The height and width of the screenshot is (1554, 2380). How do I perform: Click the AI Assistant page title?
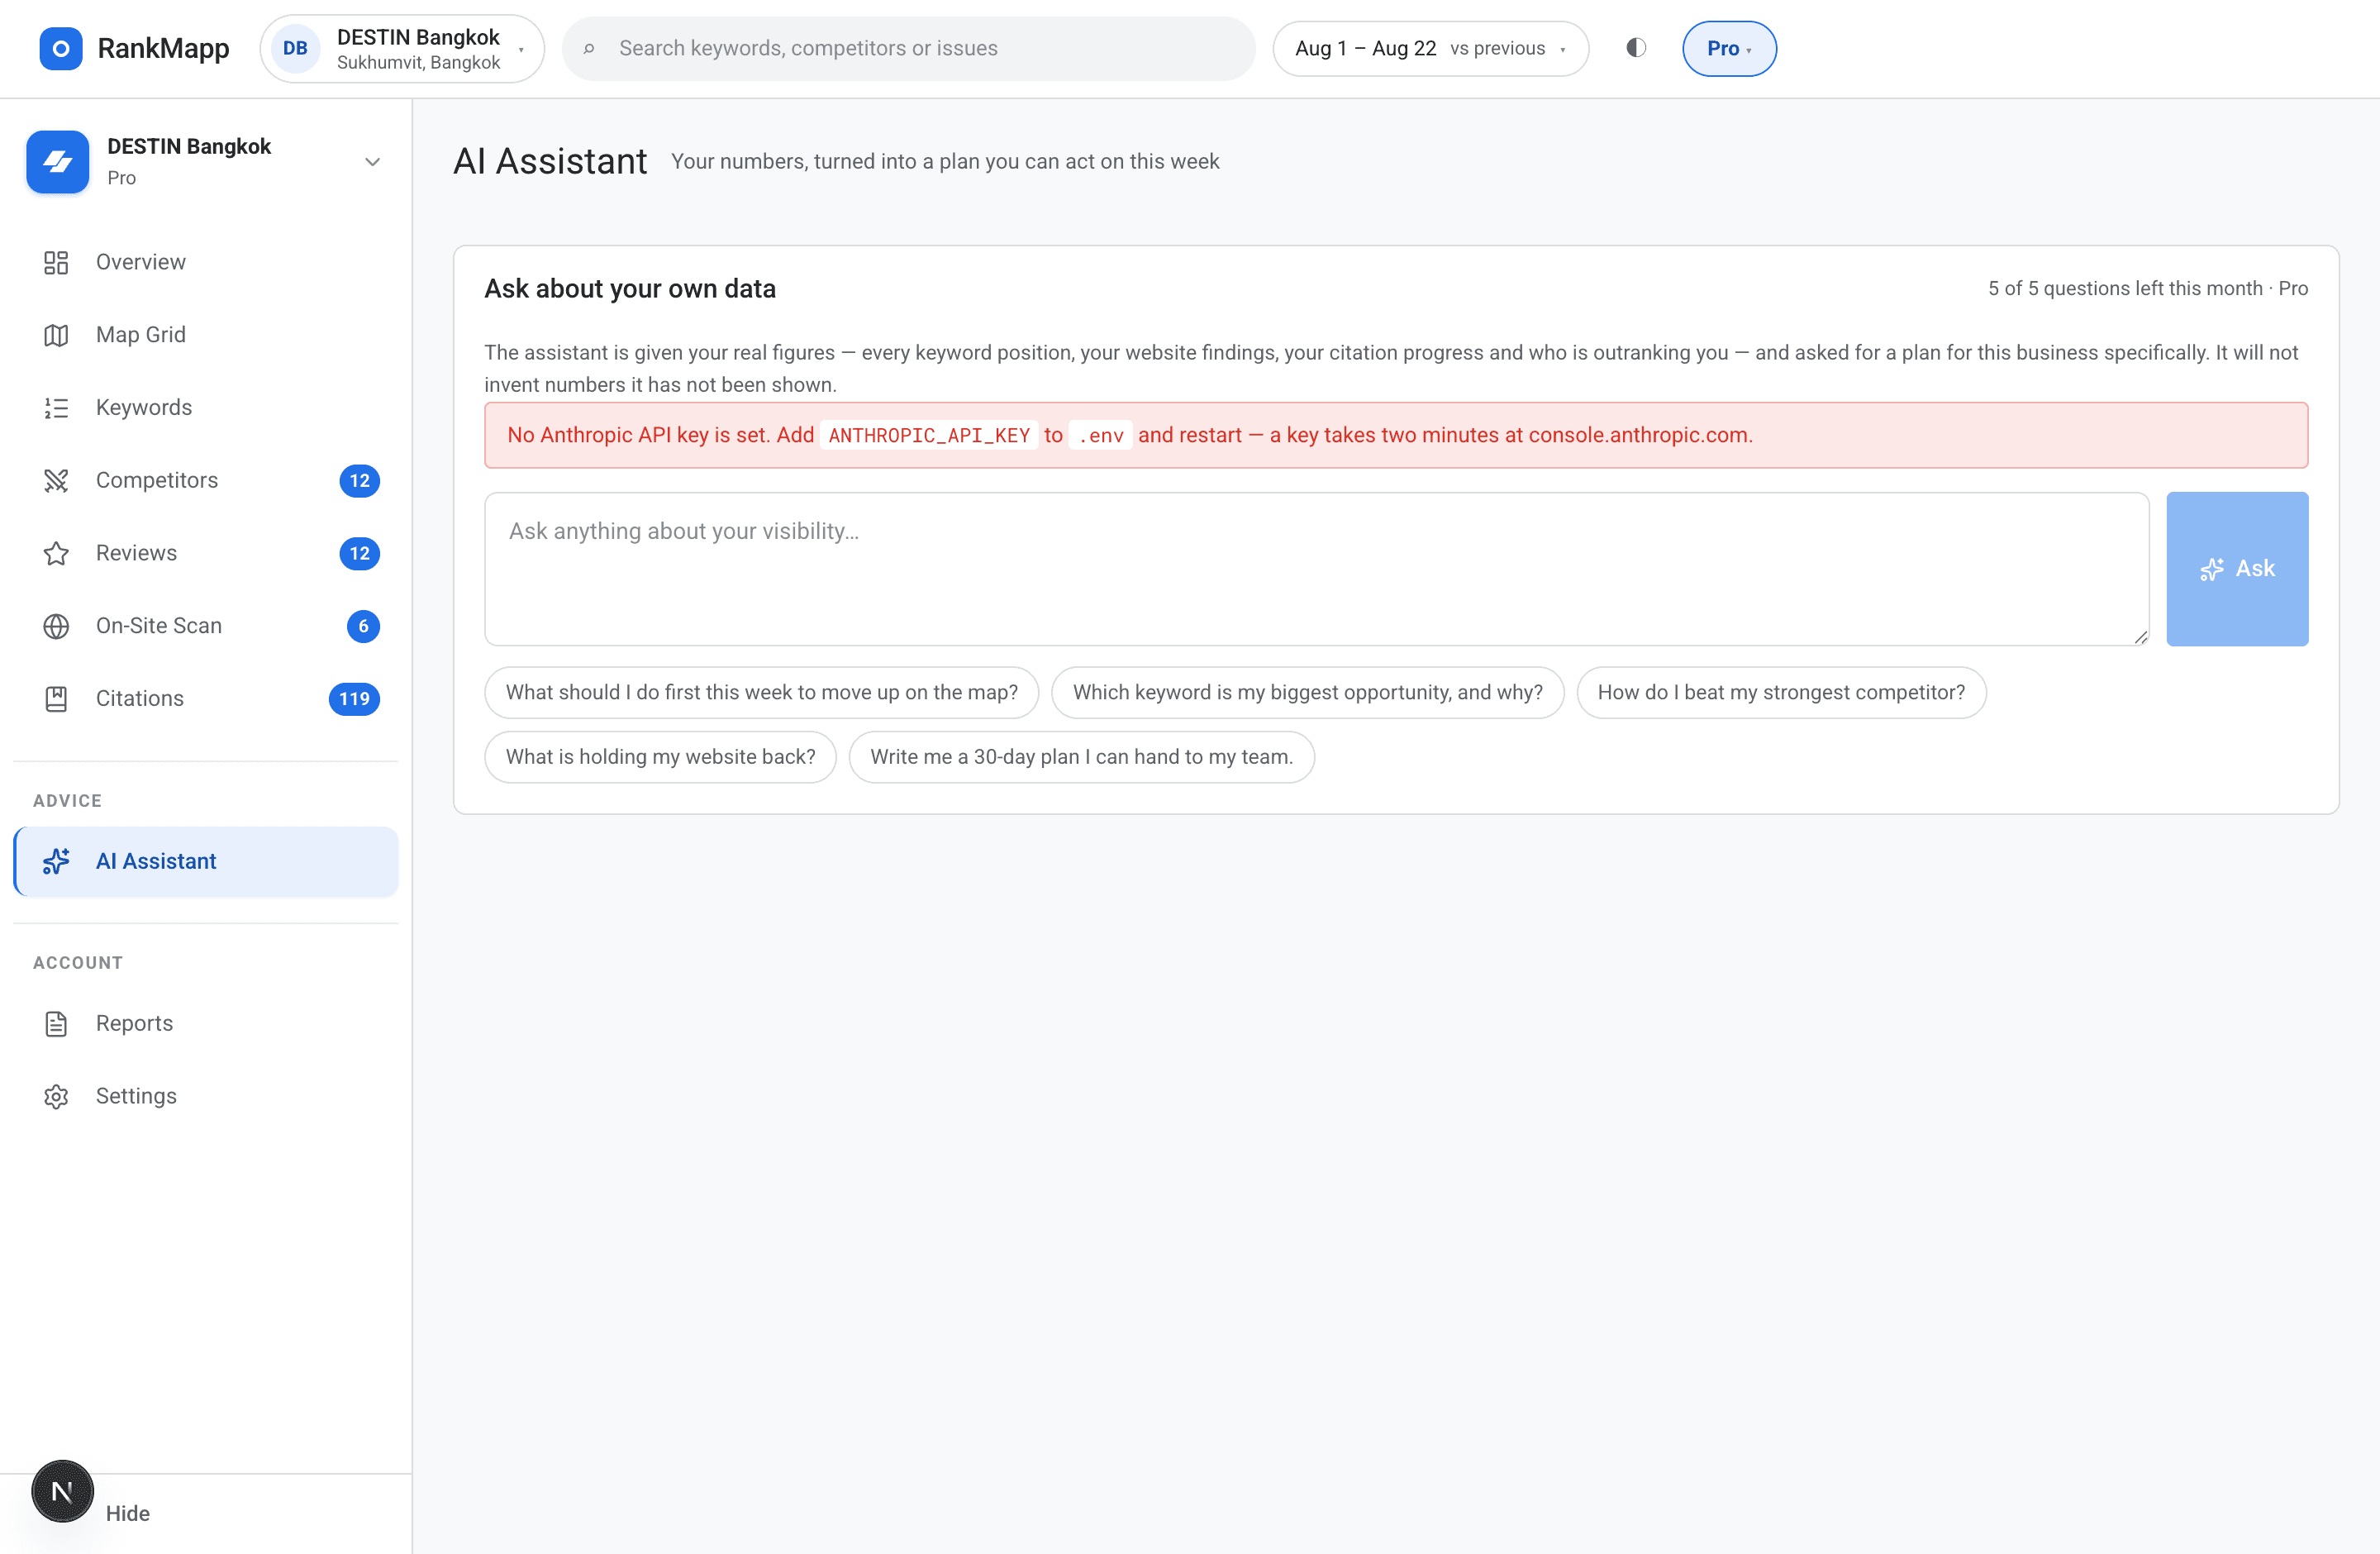pyautogui.click(x=550, y=162)
